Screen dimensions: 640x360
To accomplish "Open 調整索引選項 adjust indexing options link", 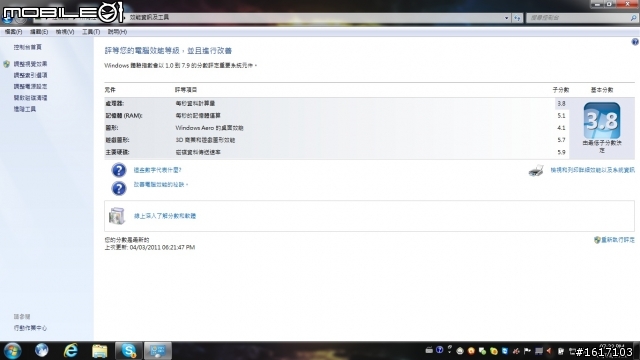I will pyautogui.click(x=30, y=76).
